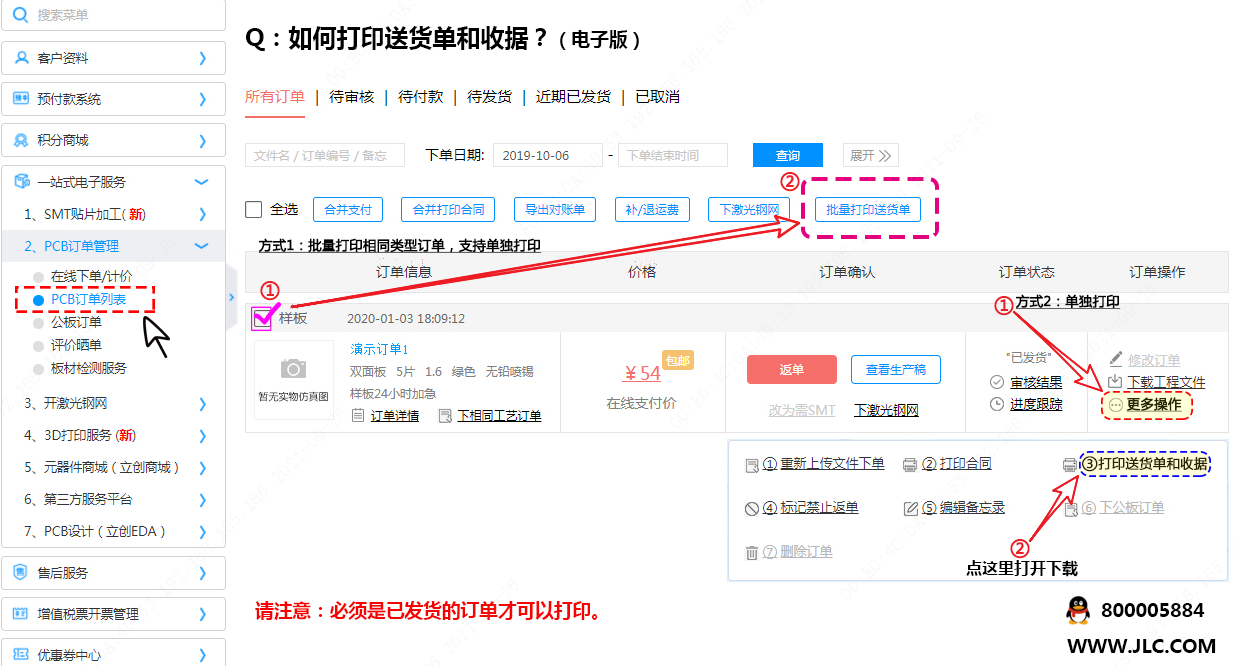Image resolution: width=1233 pixels, height=666 pixels.
Task: Click the 下单日期 start date field
Action: click(547, 156)
